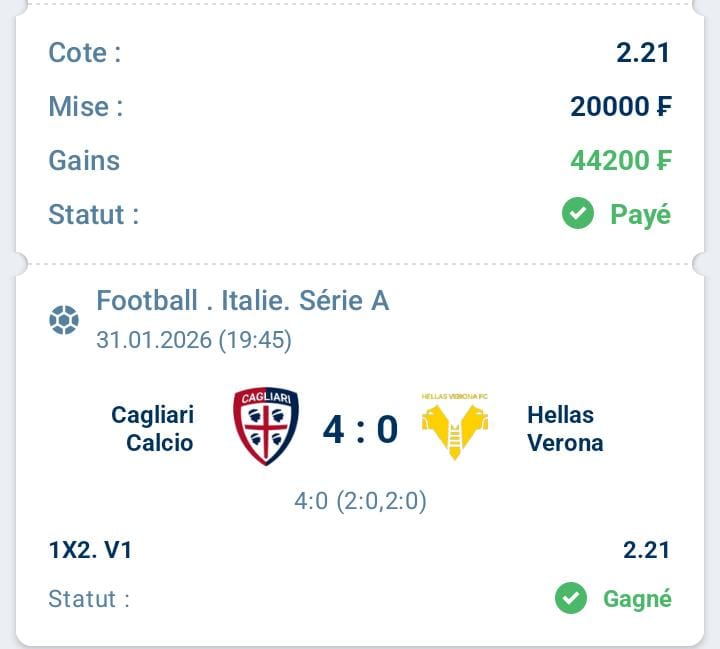720x649 pixels.
Task: Click the green checkmark beside Gagné
Action: [x=571, y=599]
